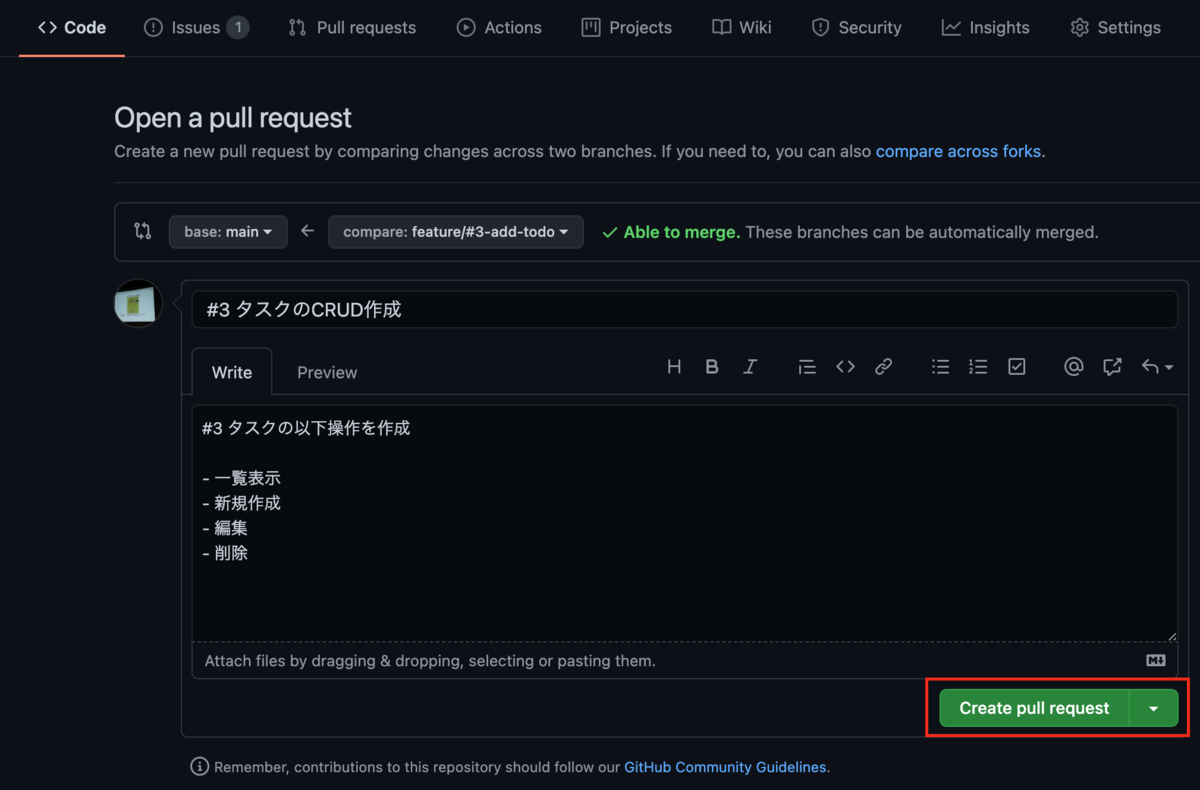Click the compare branches swap icon
The image size is (1200, 790).
click(143, 231)
